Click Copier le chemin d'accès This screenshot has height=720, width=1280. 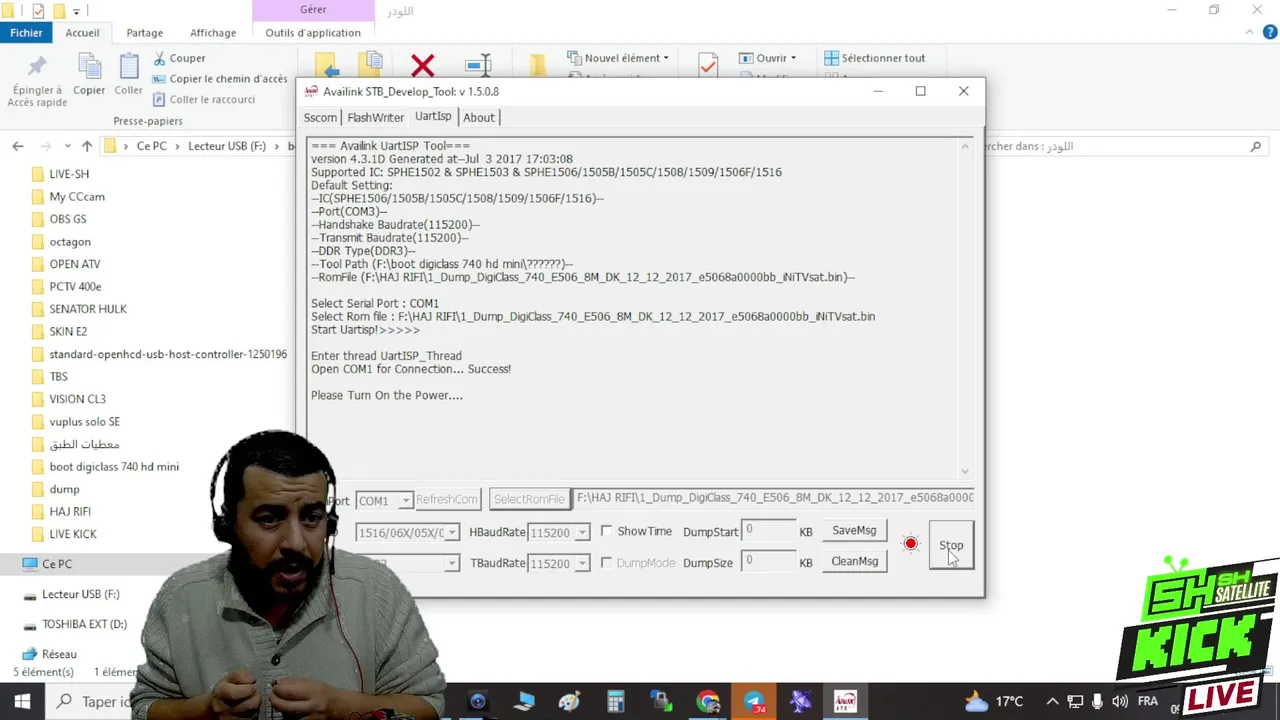point(220,79)
